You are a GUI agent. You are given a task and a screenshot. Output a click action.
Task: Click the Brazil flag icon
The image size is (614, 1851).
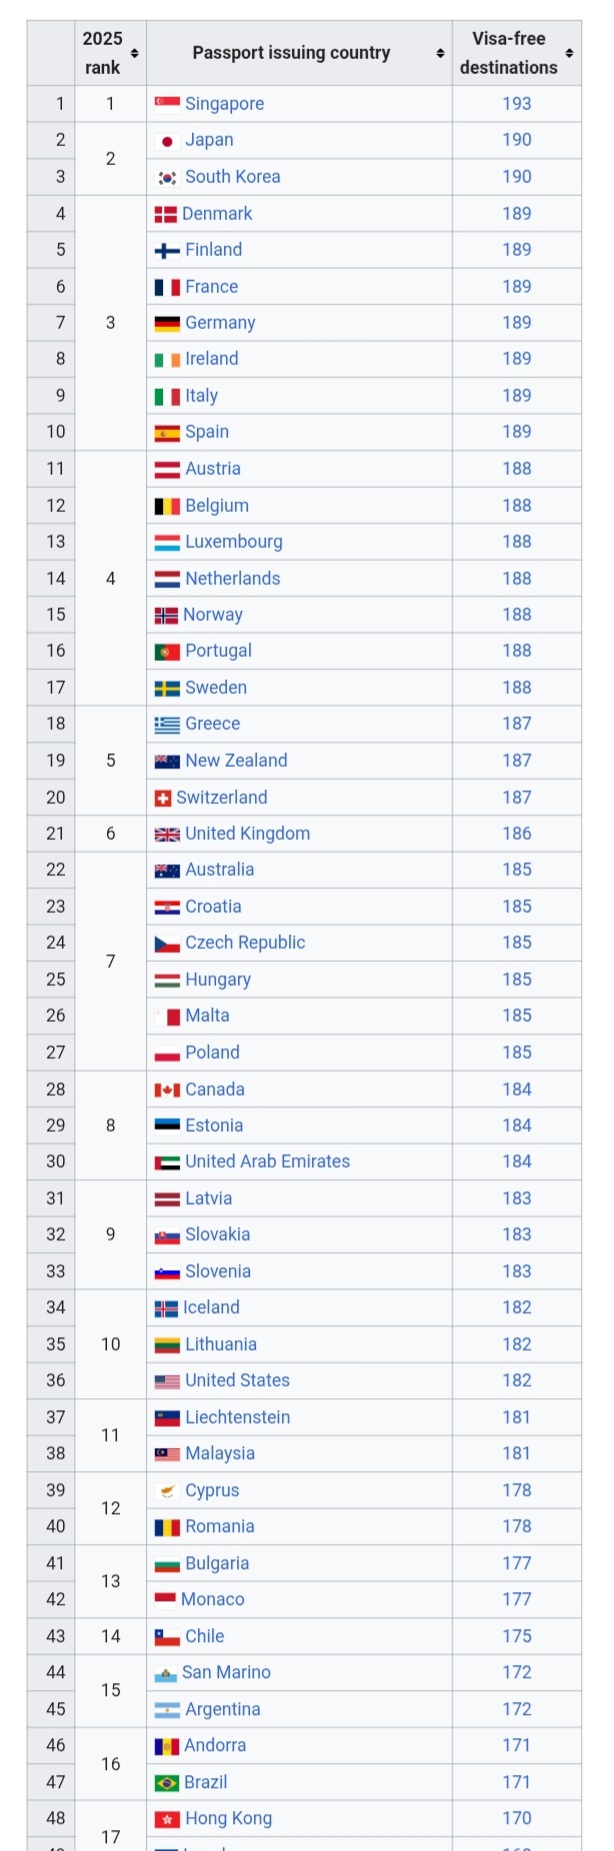[x=166, y=1783]
